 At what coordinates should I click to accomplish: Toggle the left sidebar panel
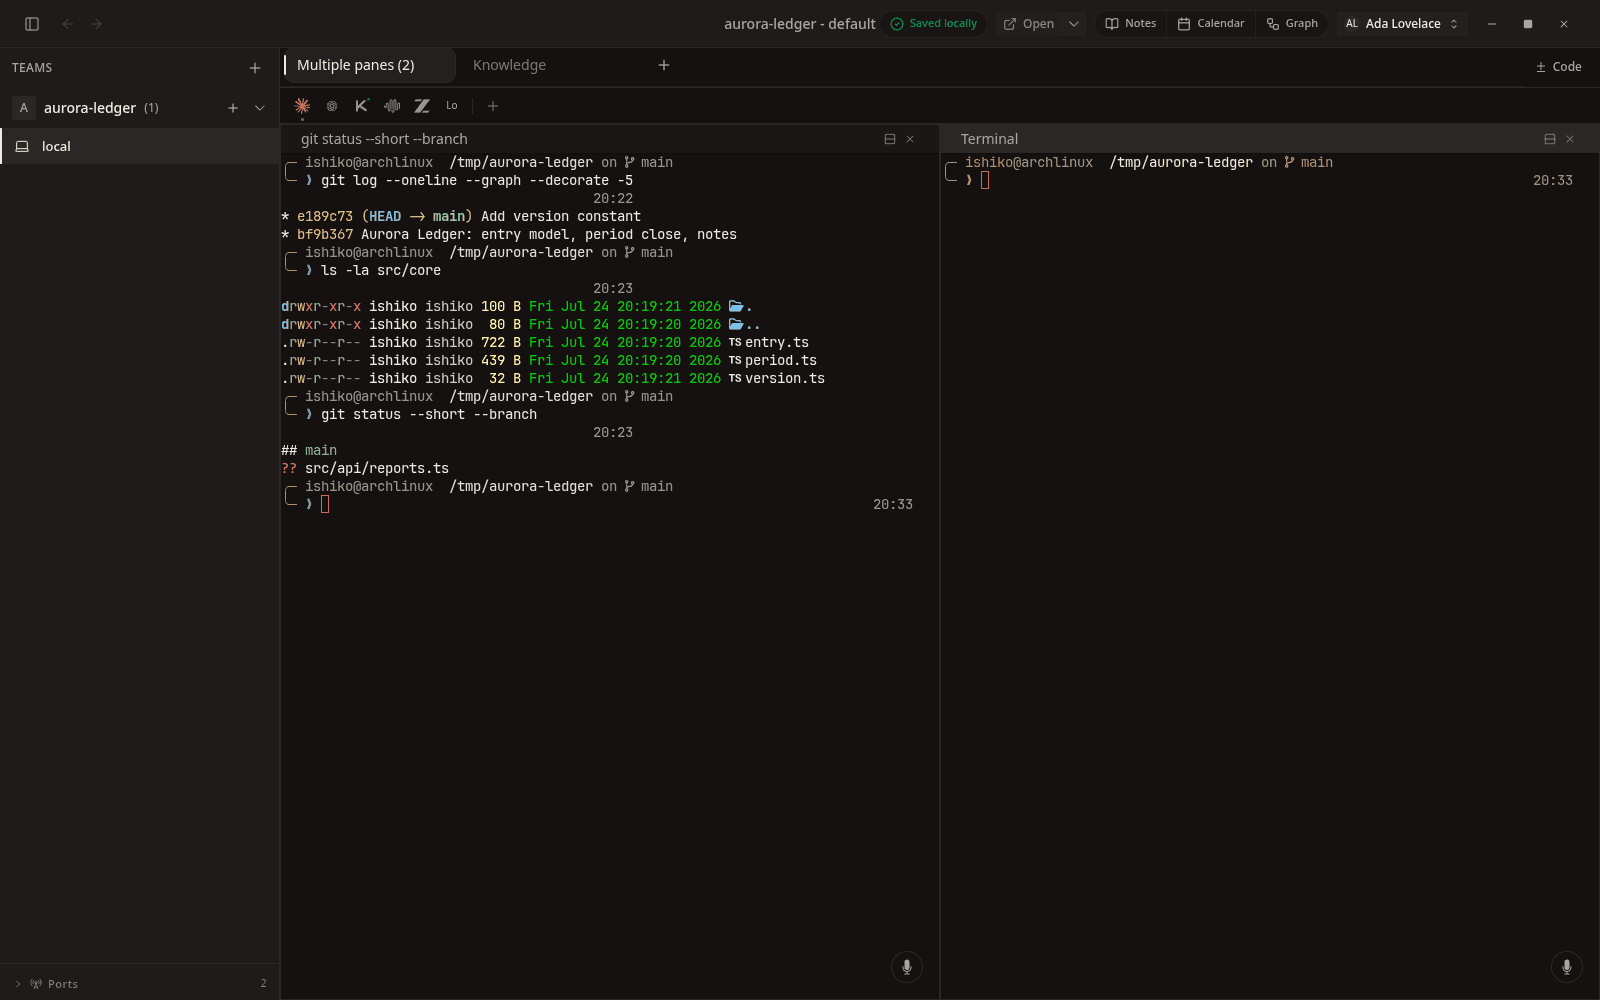pos(32,24)
